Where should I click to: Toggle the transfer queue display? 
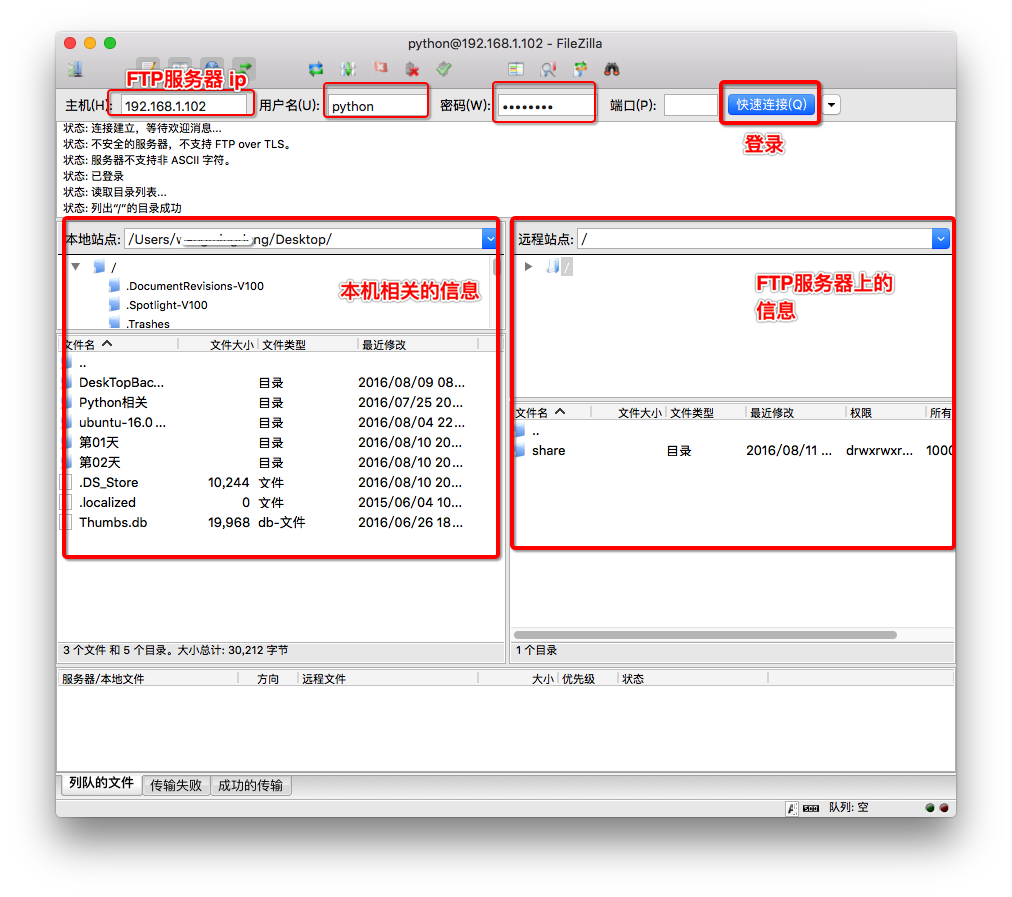(x=244, y=69)
